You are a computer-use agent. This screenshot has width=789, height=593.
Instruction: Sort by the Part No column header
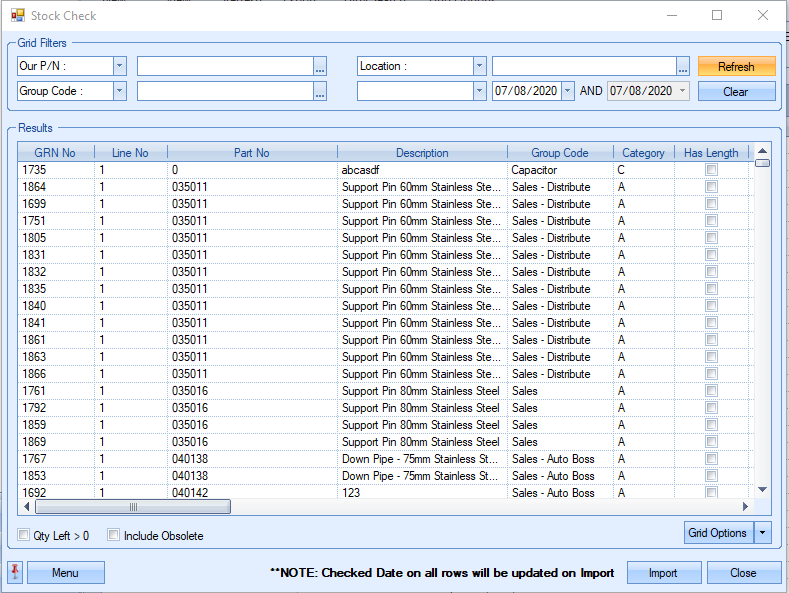251,153
